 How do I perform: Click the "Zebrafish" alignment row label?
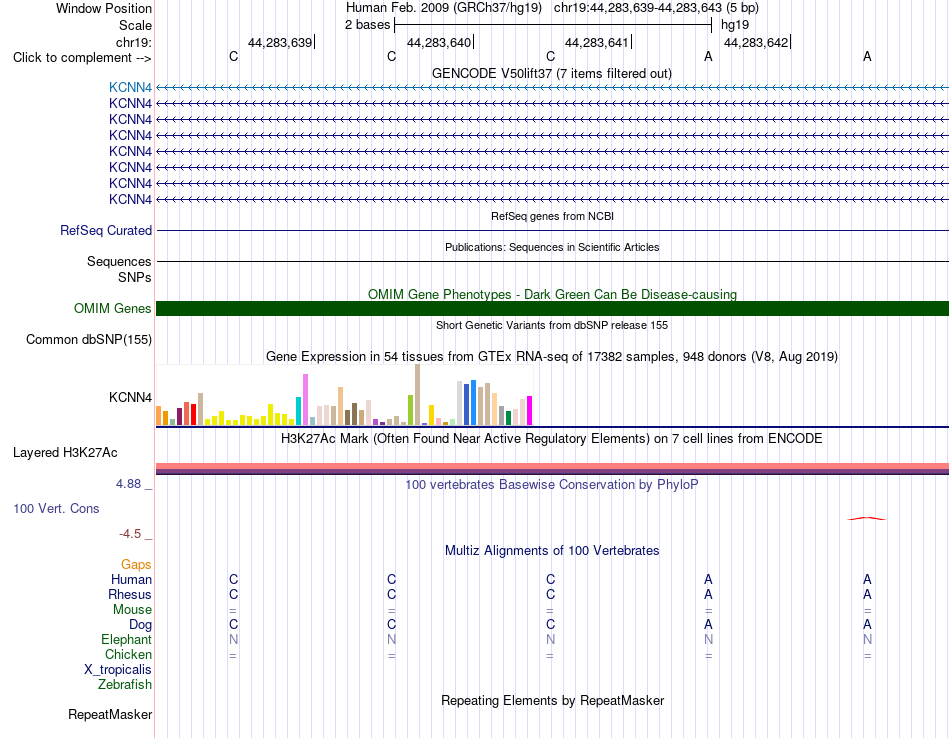(x=125, y=685)
